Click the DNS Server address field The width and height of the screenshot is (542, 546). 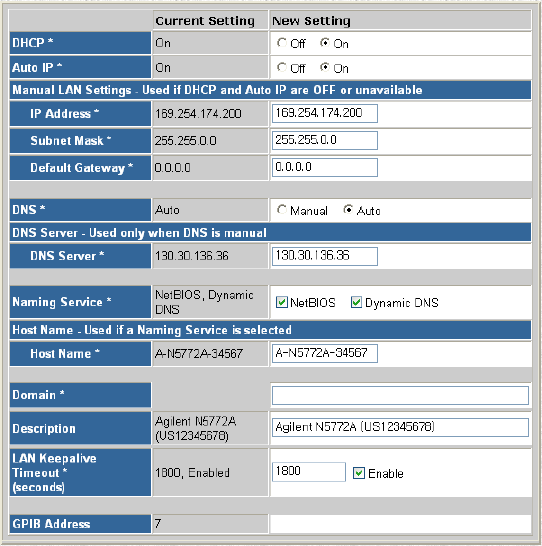click(324, 256)
